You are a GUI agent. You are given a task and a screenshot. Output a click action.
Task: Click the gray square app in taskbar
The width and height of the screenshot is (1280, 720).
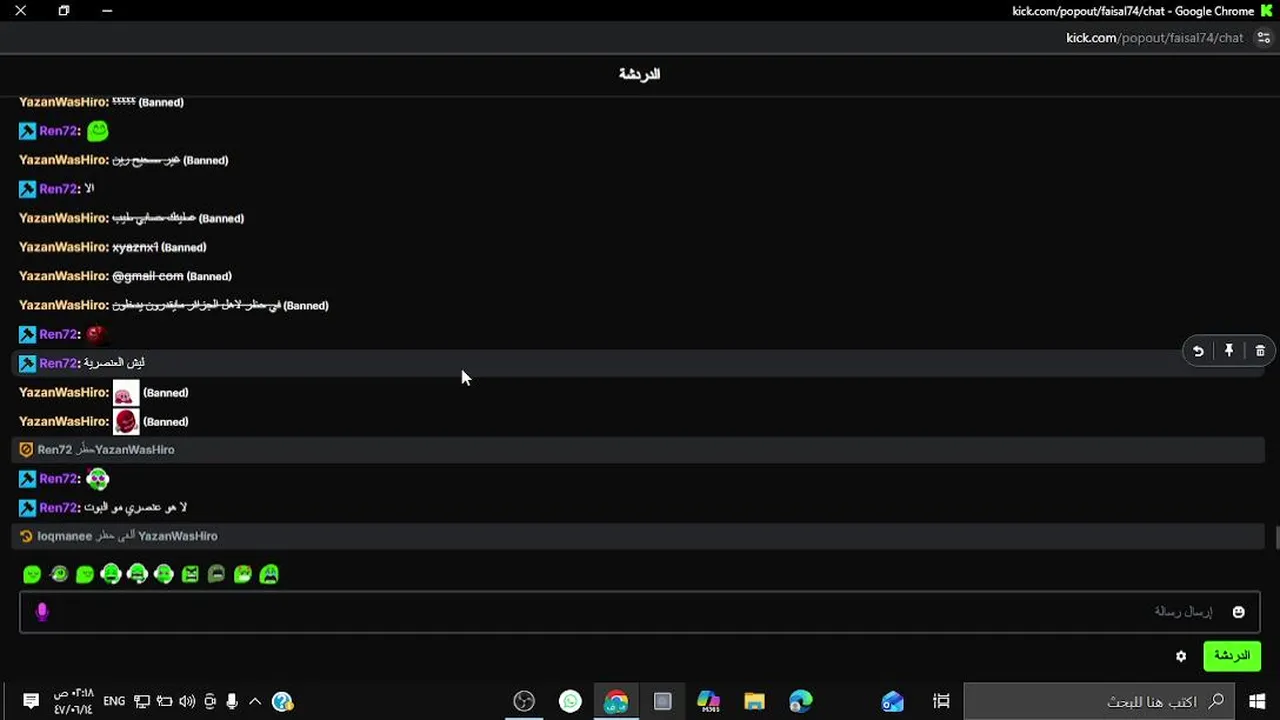(x=662, y=701)
